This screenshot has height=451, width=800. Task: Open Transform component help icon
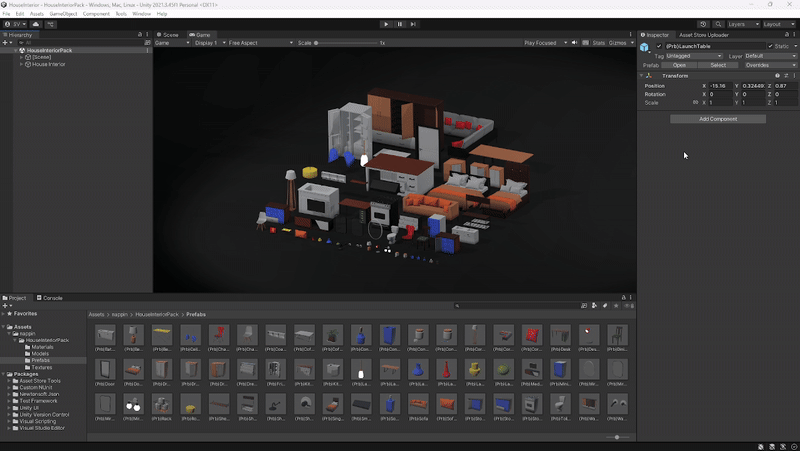(x=778, y=76)
